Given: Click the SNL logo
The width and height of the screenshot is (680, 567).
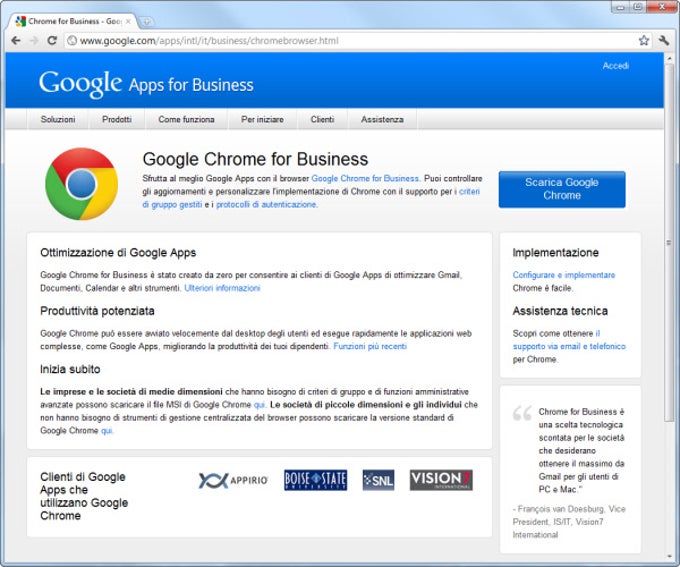Looking at the screenshot, I should click(x=378, y=480).
